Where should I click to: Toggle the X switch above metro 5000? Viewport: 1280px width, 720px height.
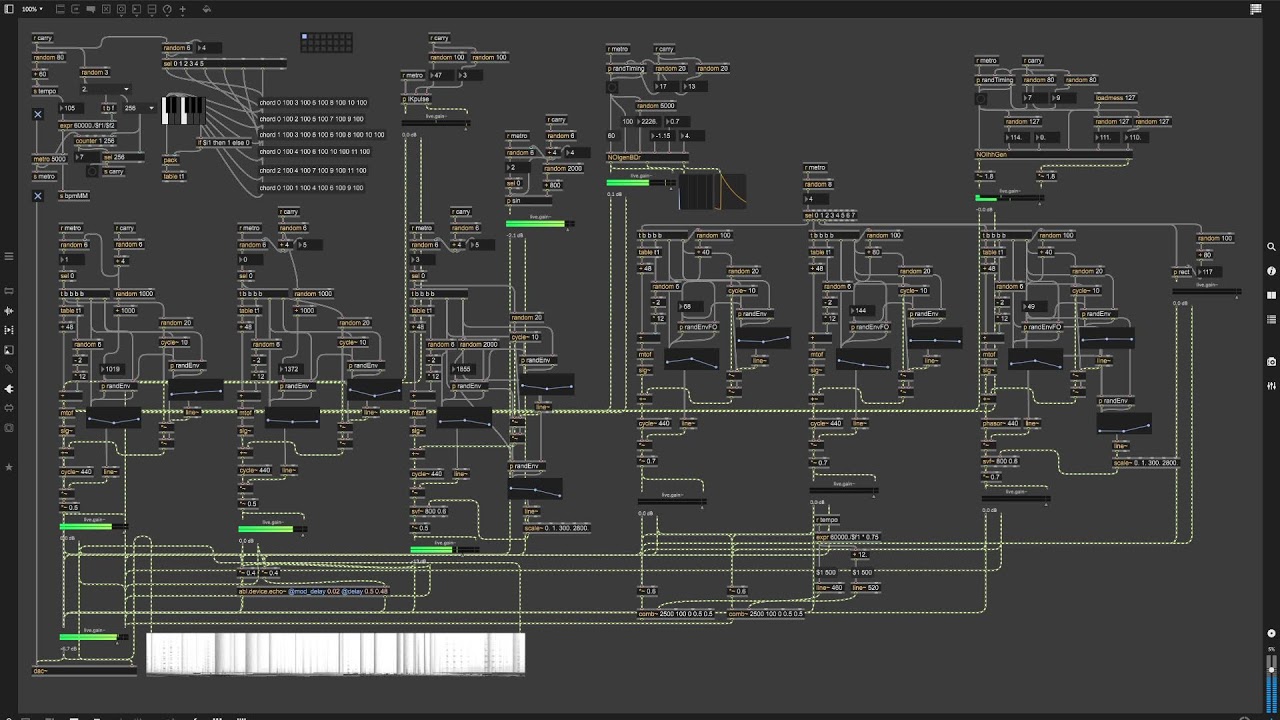click(38, 114)
